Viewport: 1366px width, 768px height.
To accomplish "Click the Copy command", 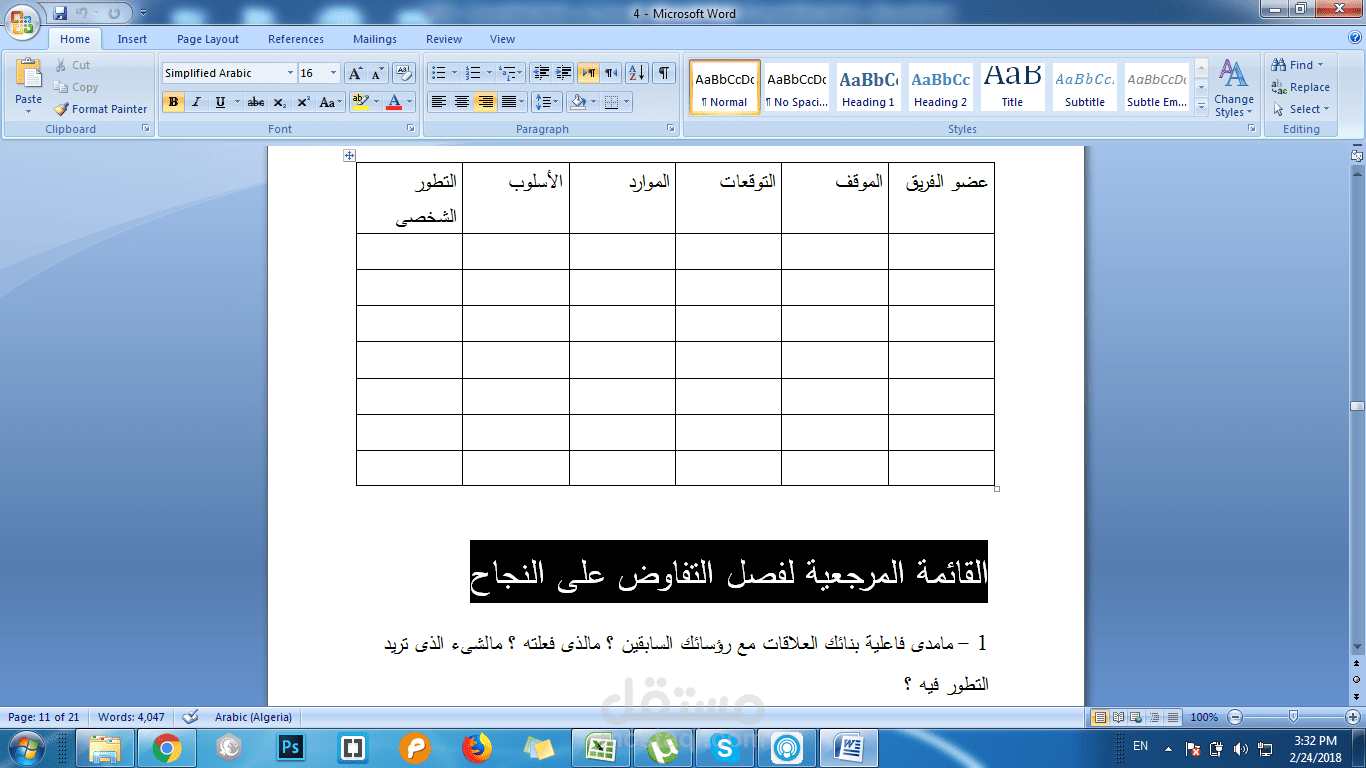I will [x=76, y=87].
